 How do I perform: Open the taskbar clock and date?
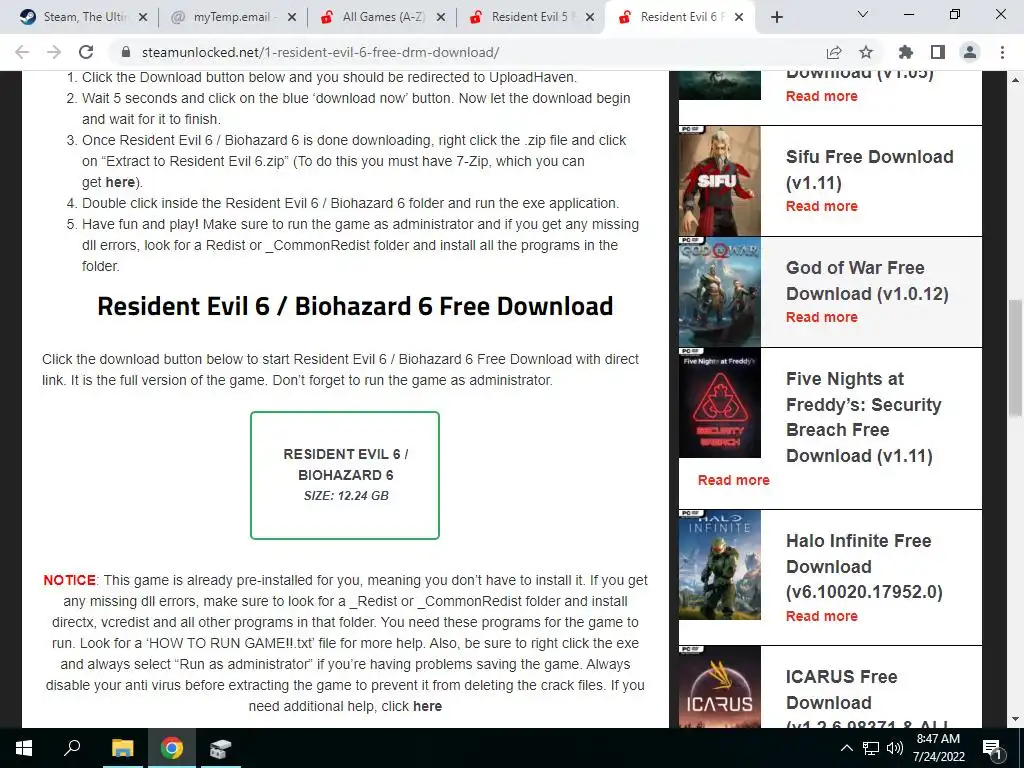click(x=938, y=748)
